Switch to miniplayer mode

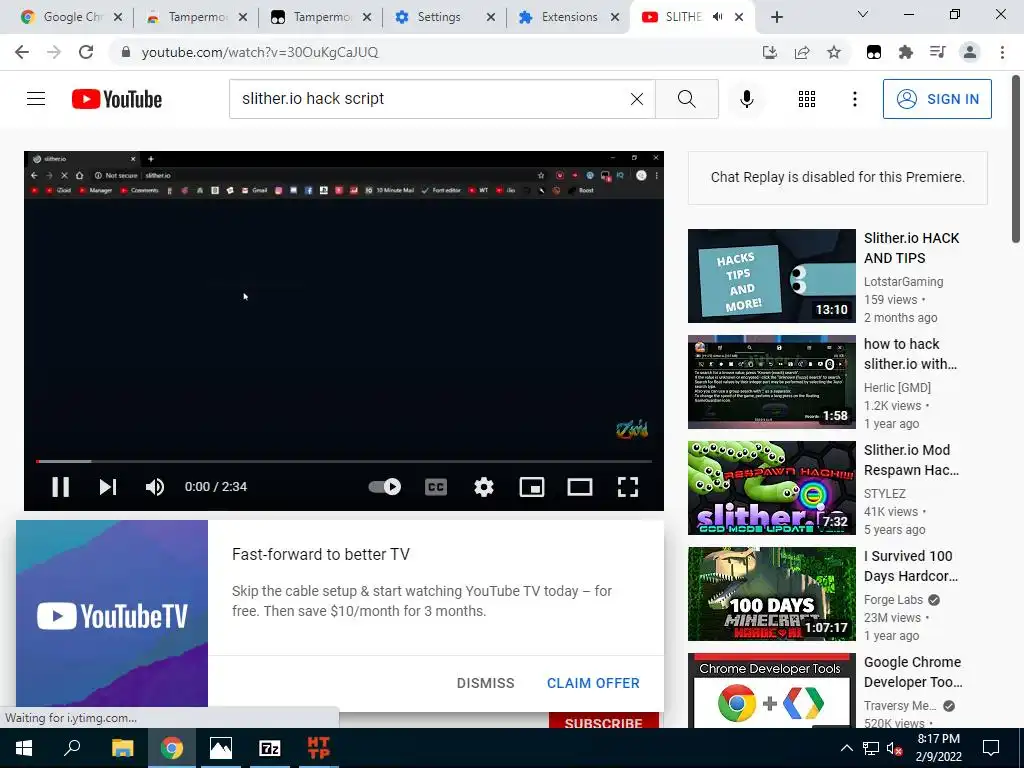coord(532,487)
